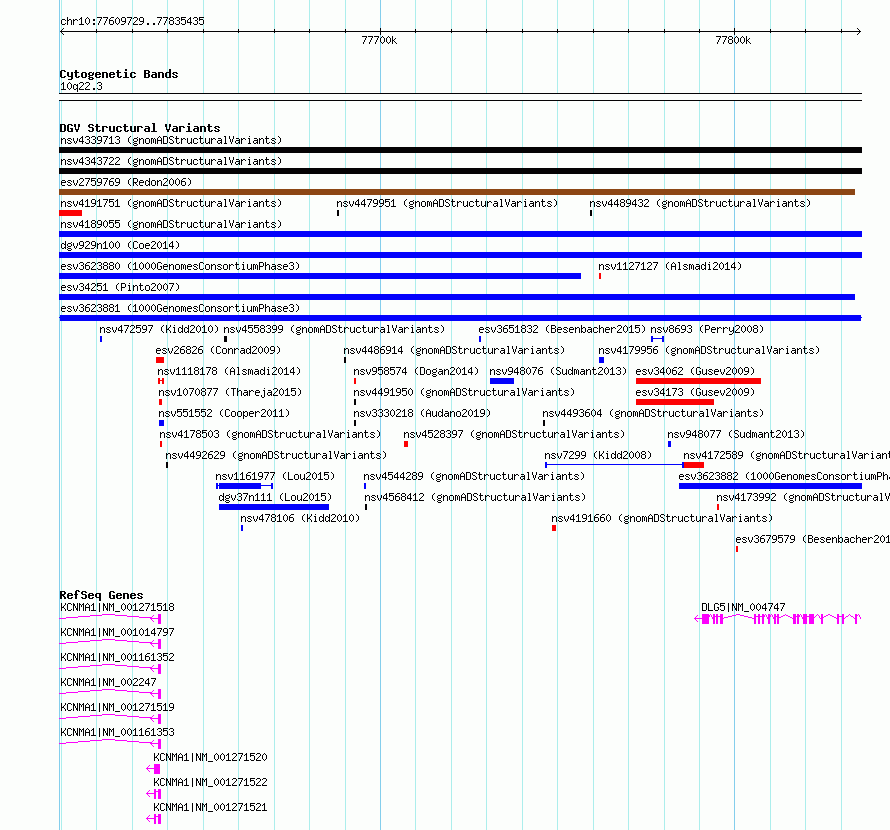Click esv3651832 (Besenbacher2015) label

[562, 329]
